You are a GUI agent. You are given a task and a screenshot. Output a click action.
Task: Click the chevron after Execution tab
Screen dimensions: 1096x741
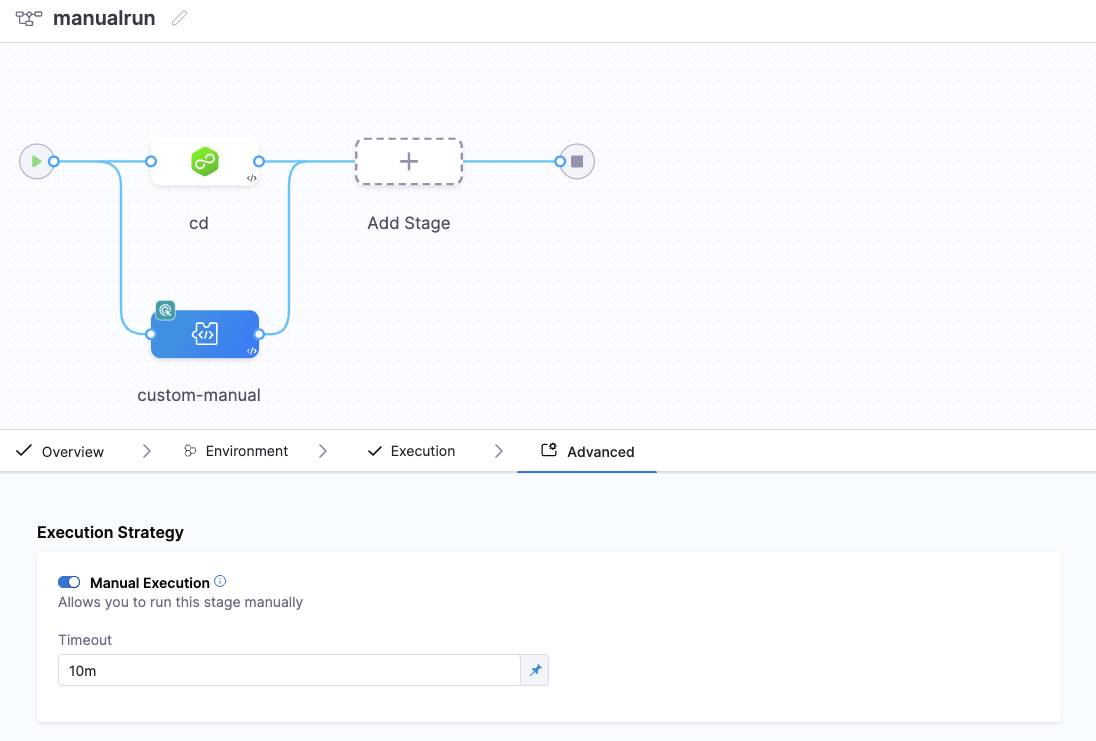498,451
